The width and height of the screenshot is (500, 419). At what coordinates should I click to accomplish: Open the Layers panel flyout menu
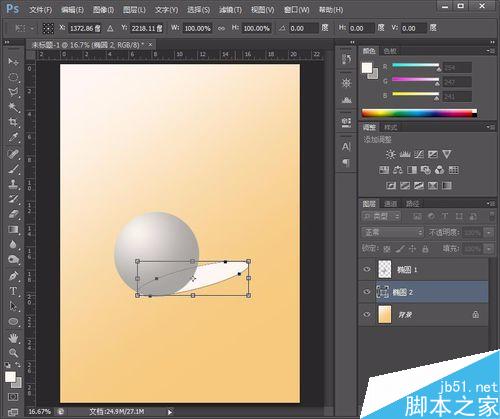tap(490, 203)
